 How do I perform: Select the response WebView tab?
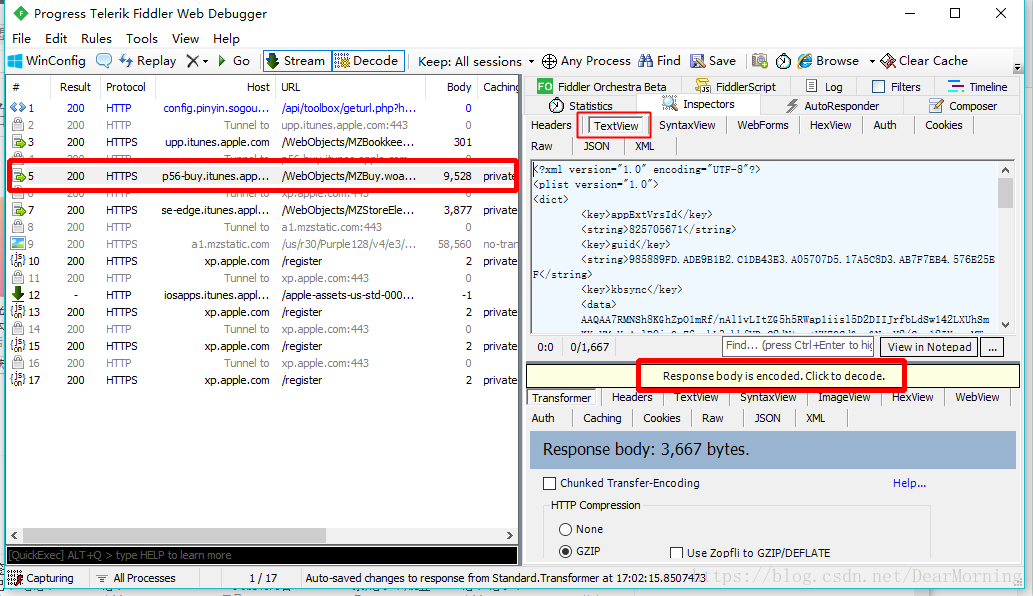(977, 397)
